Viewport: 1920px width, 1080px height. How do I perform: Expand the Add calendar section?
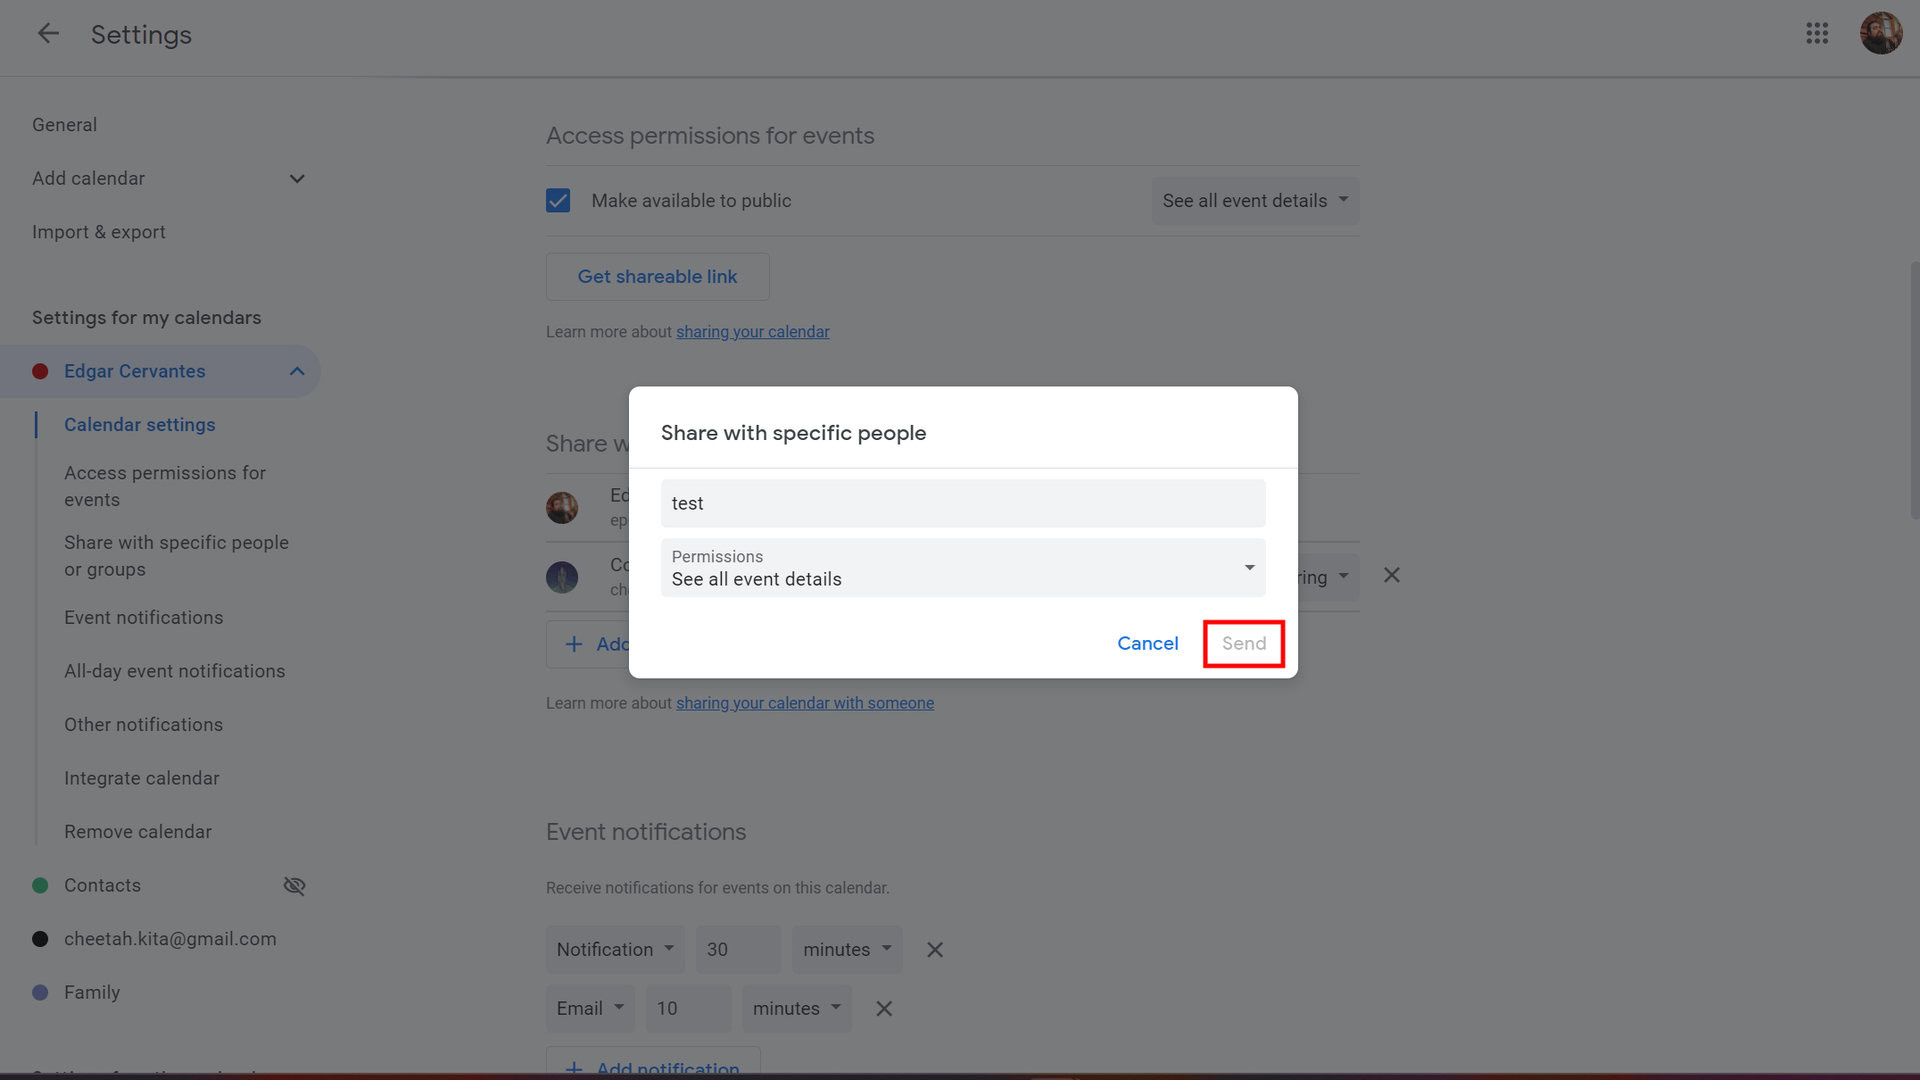coord(297,179)
